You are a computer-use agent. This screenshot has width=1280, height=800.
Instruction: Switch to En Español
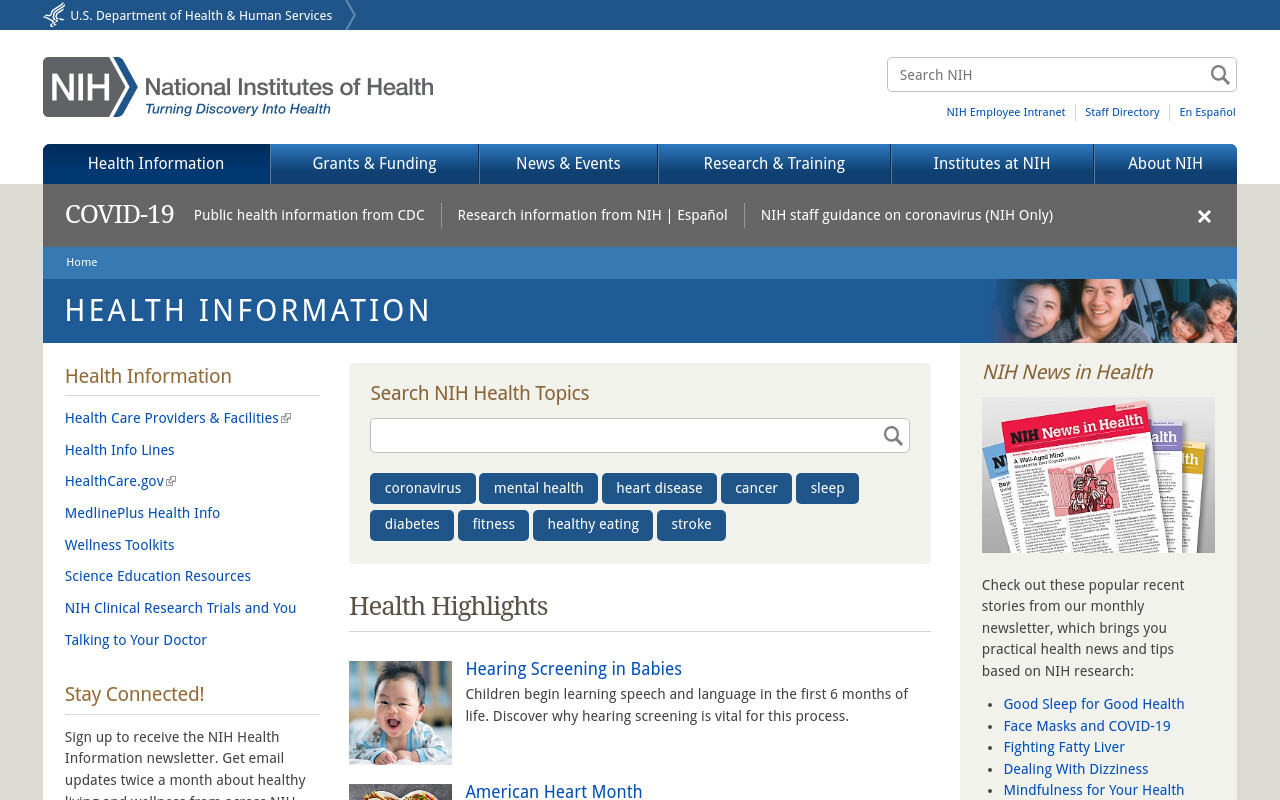click(1207, 112)
